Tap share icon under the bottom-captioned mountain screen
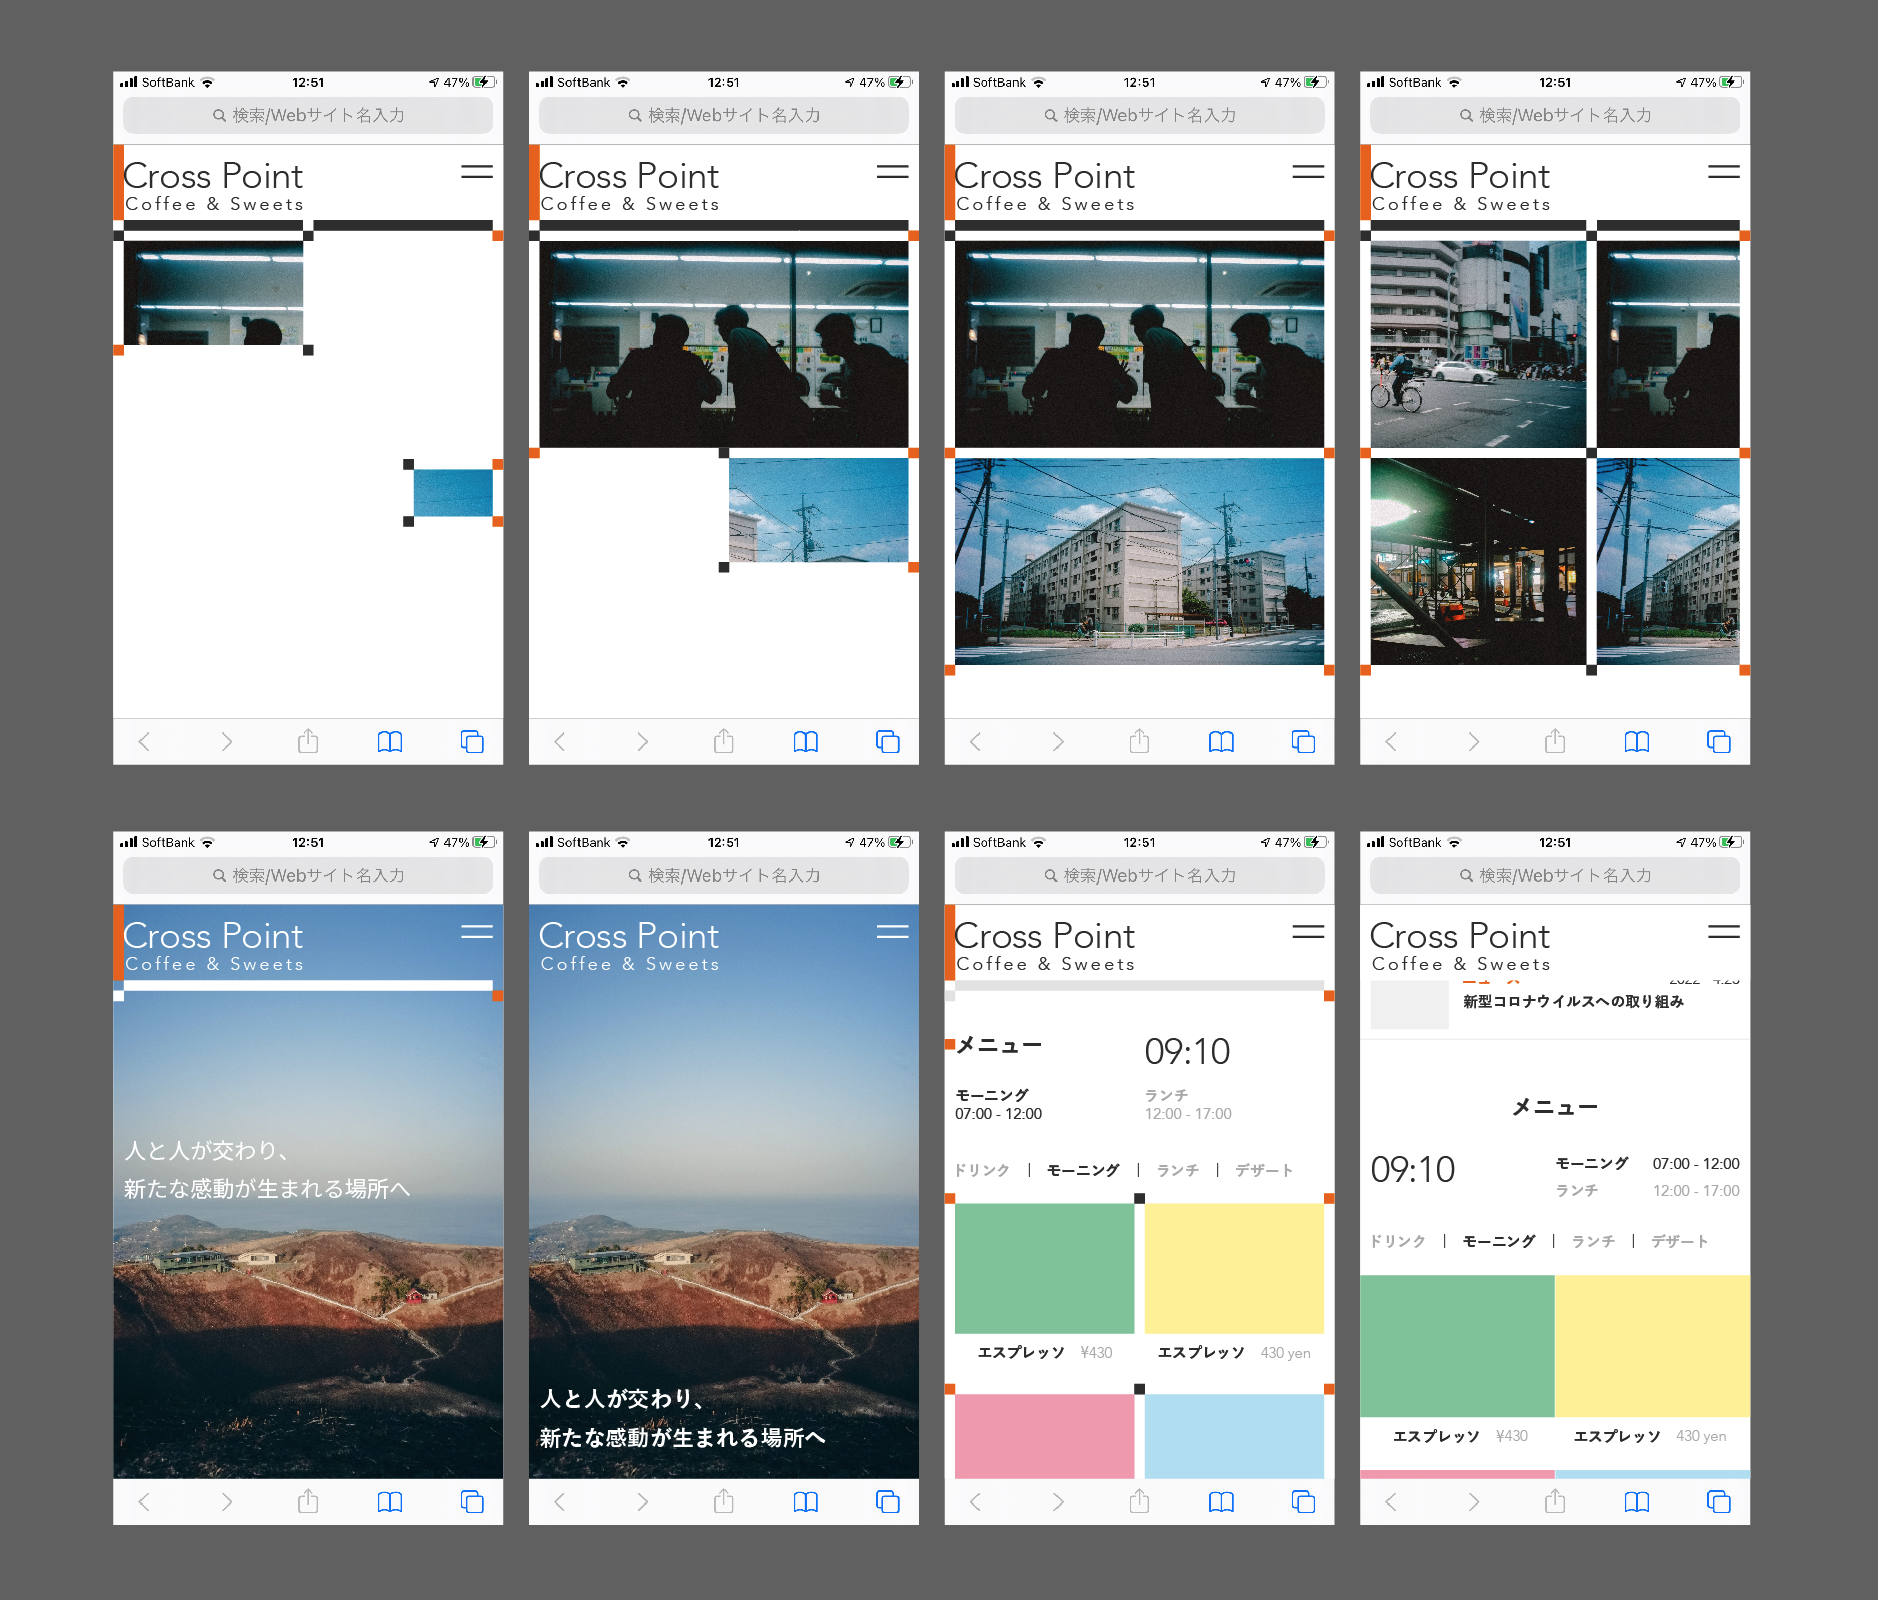The height and width of the screenshot is (1600, 1878). (x=723, y=1501)
